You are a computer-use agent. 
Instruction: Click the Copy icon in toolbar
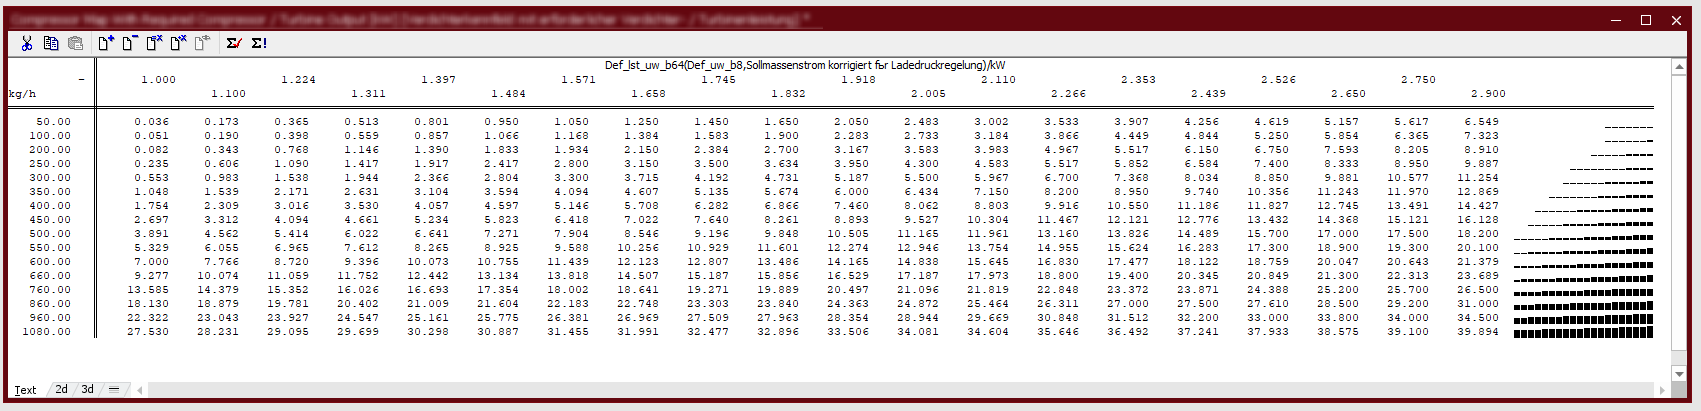point(51,43)
